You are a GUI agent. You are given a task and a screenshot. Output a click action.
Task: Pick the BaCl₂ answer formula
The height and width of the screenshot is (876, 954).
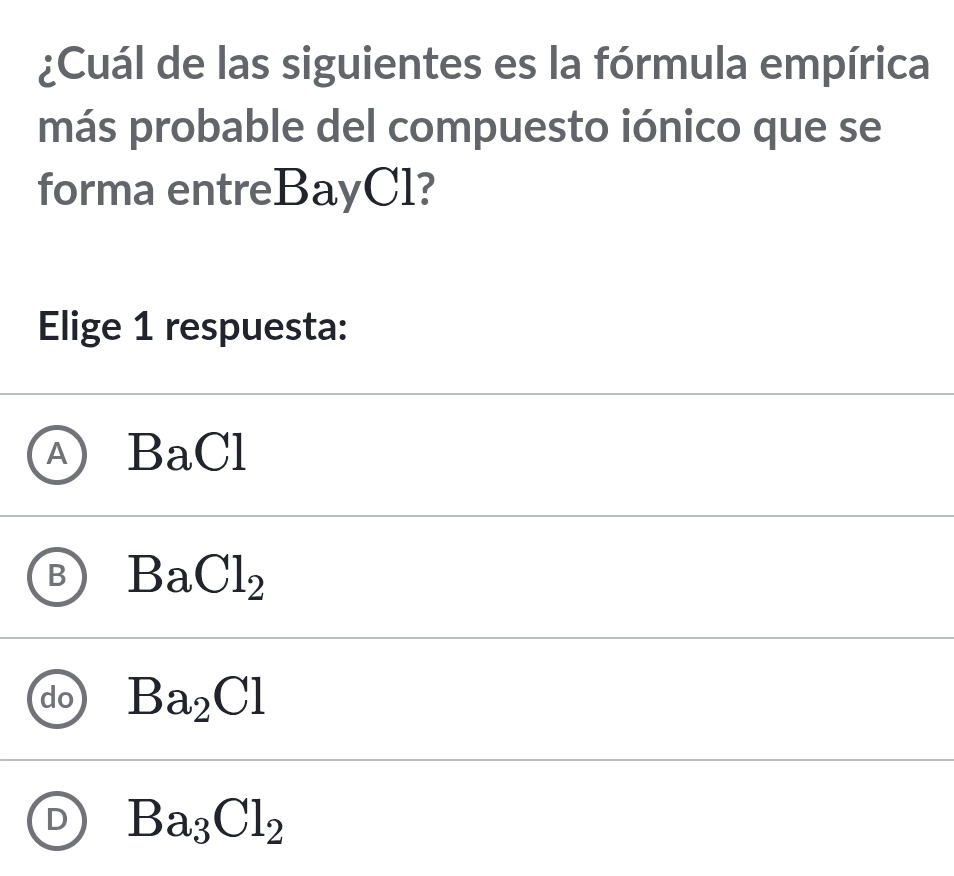pos(196,577)
